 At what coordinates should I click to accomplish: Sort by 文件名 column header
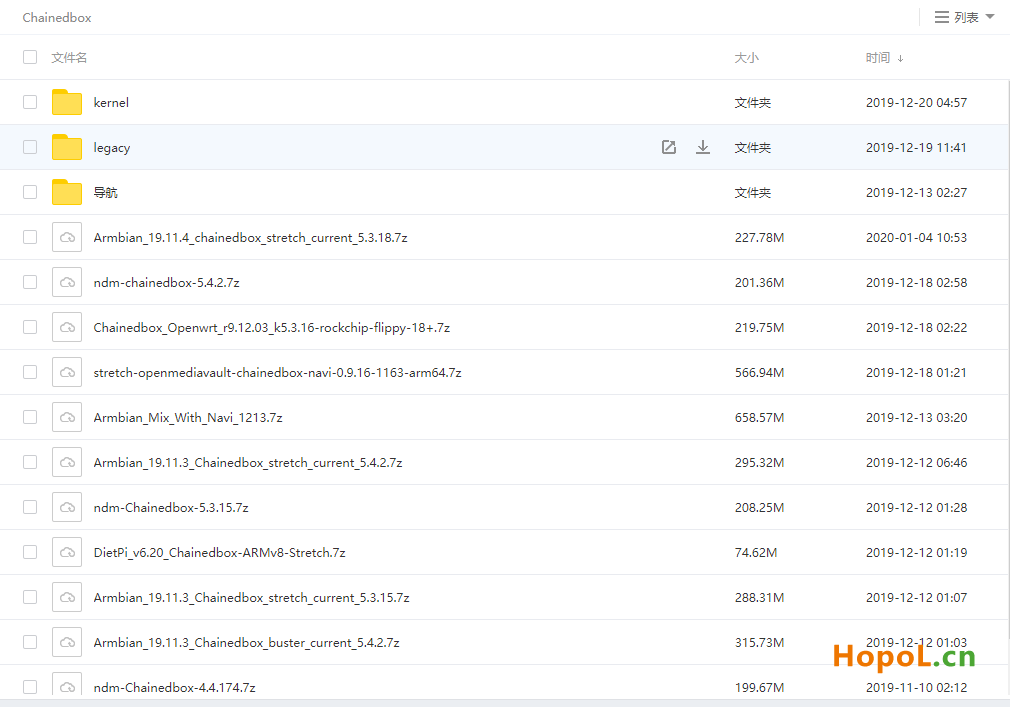pos(69,58)
